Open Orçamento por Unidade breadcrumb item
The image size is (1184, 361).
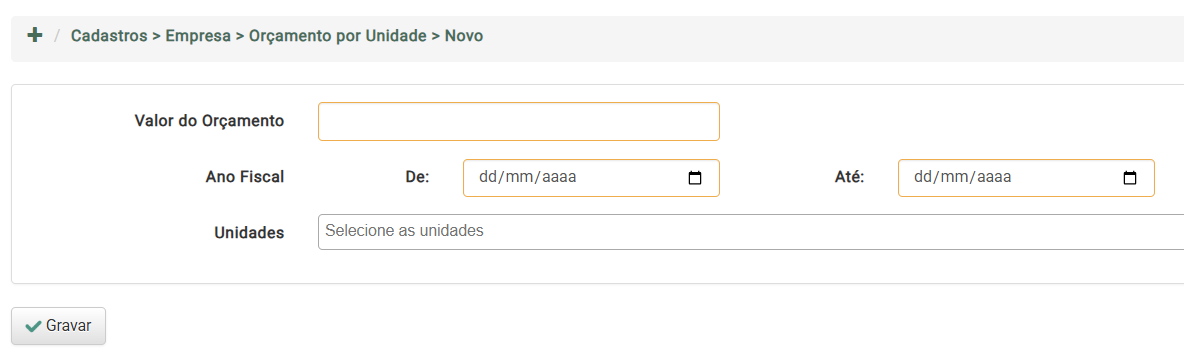tap(338, 35)
